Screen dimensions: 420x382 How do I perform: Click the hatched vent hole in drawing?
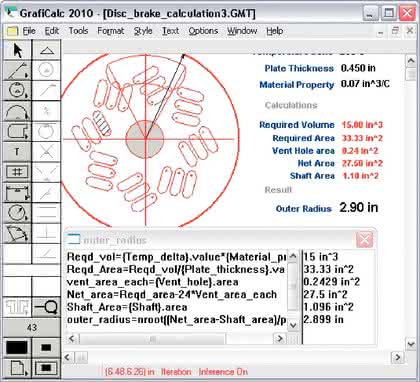pyautogui.click(x=101, y=123)
